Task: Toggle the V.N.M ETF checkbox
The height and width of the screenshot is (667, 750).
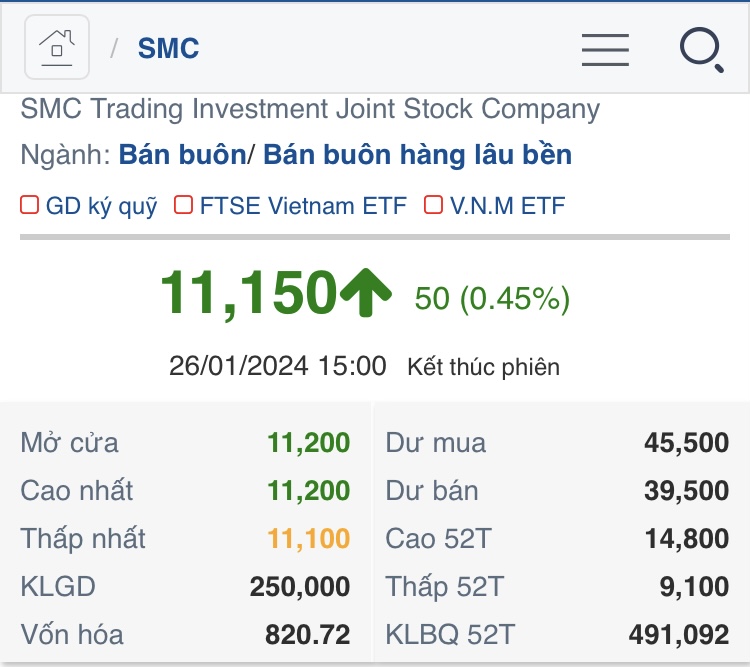Action: (x=433, y=206)
